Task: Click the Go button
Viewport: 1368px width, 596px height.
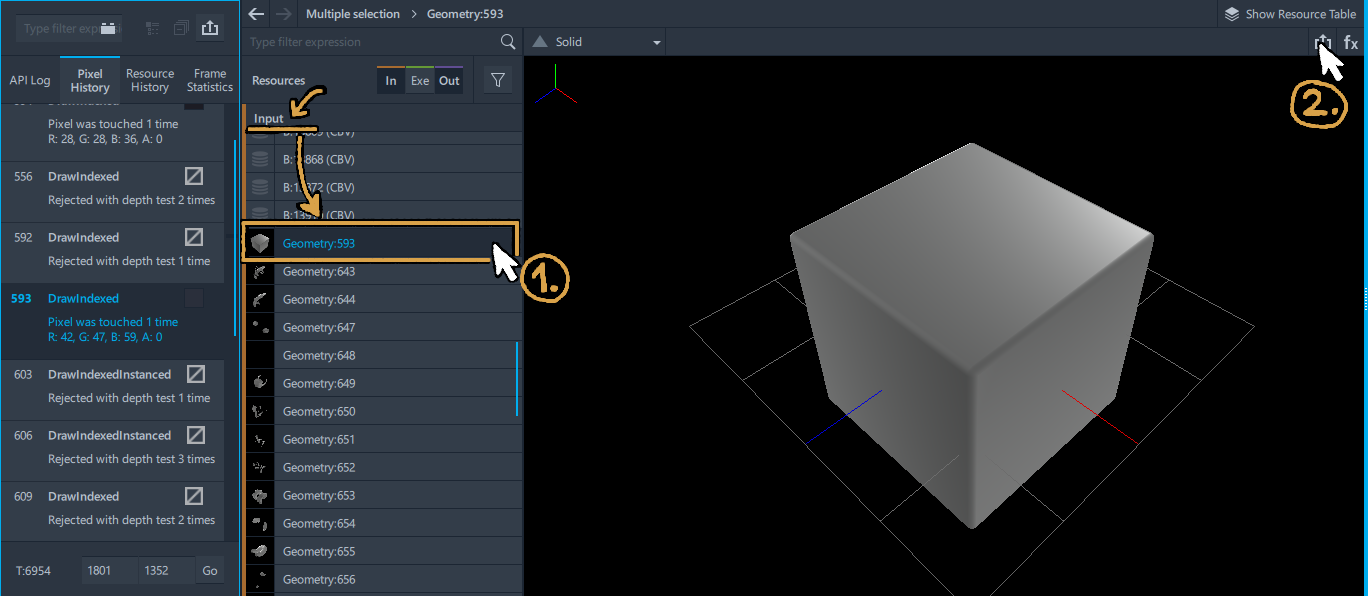Action: [210, 571]
